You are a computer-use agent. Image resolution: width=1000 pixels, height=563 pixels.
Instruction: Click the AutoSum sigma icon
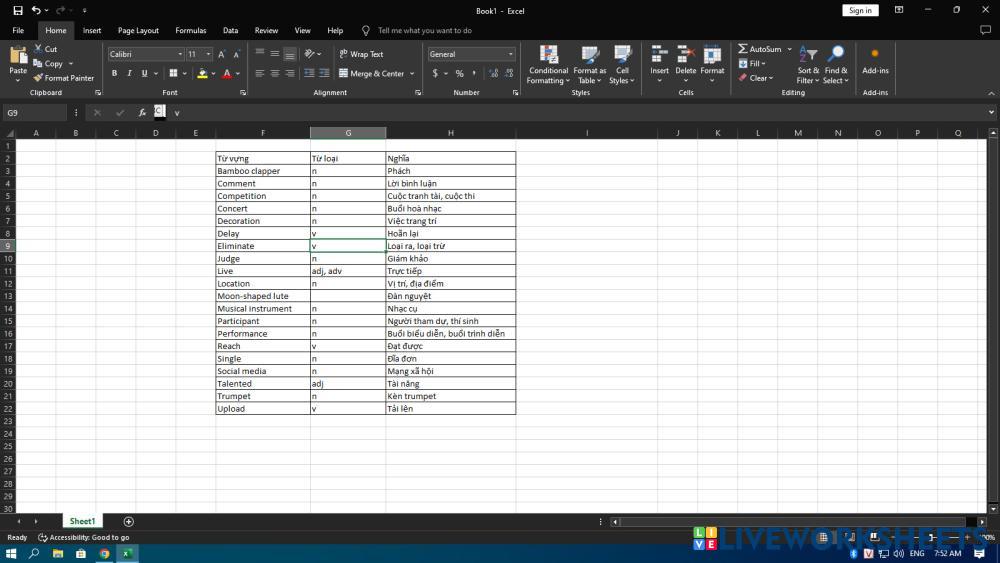click(743, 49)
